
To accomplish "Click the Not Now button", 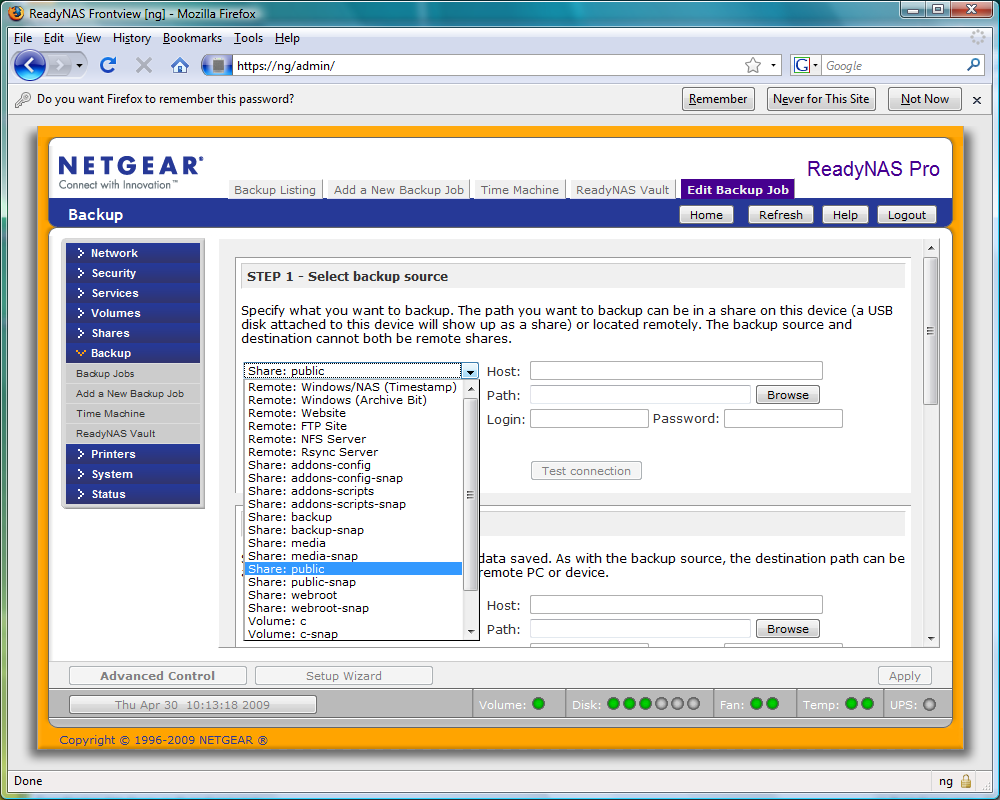I will click(925, 99).
